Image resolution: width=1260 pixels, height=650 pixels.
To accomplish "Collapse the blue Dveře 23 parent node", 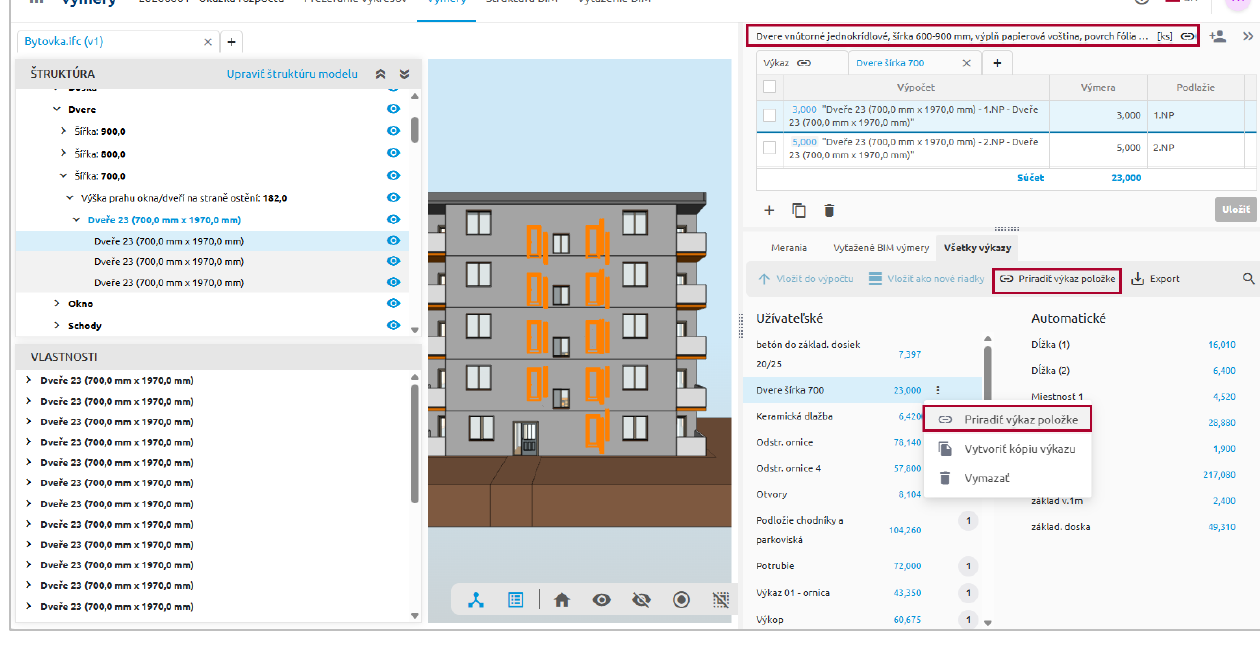I will tap(77, 219).
